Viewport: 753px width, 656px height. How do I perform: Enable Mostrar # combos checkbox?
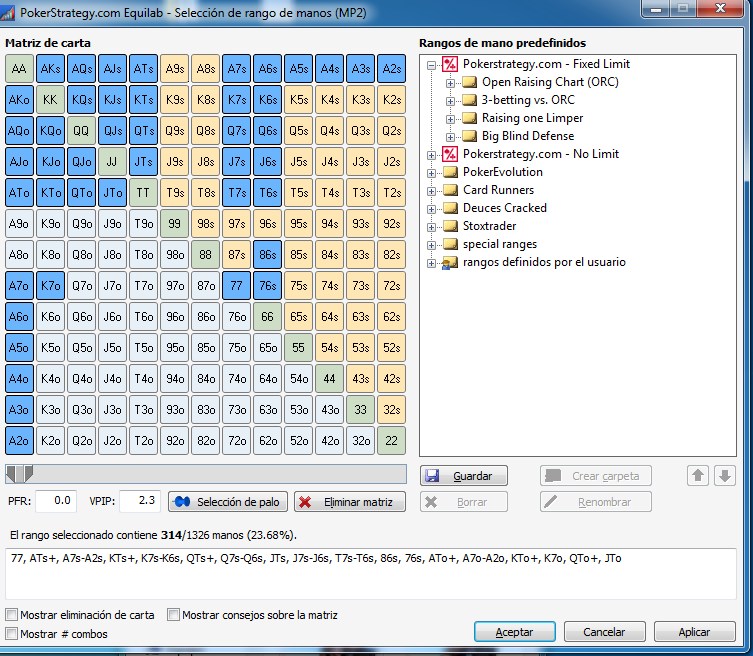coord(12,634)
